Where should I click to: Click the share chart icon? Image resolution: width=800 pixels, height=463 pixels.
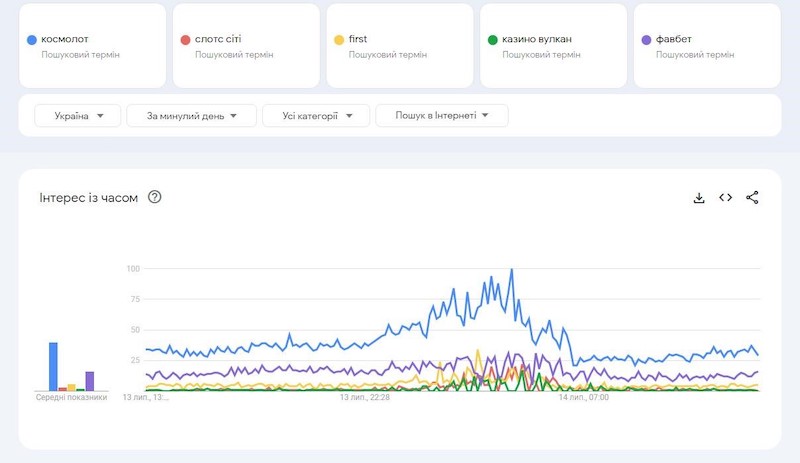[x=752, y=198]
